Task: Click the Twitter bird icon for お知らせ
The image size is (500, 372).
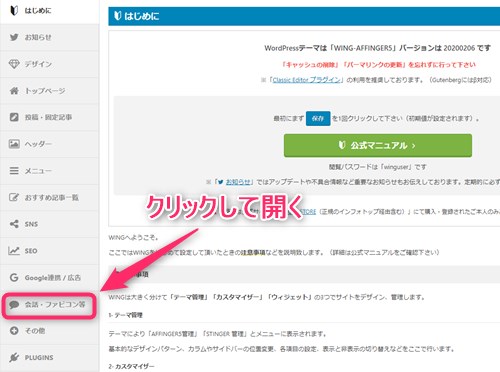Action: coord(14,37)
